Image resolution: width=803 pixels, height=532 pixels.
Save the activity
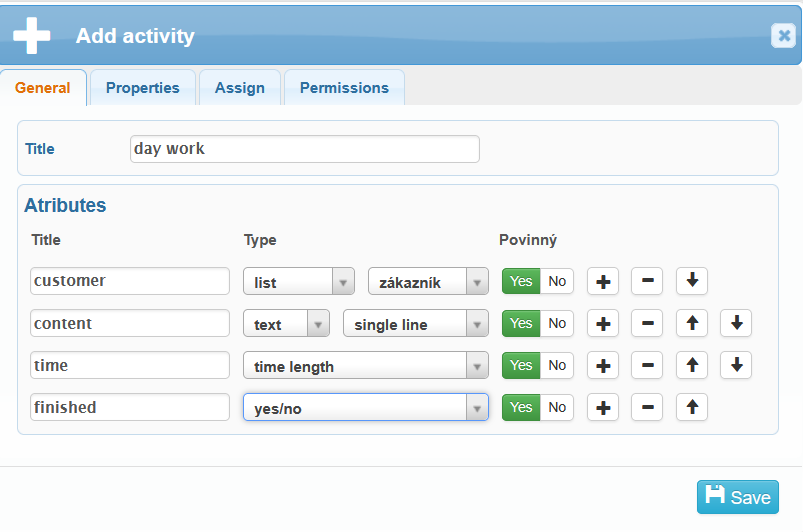(x=737, y=497)
